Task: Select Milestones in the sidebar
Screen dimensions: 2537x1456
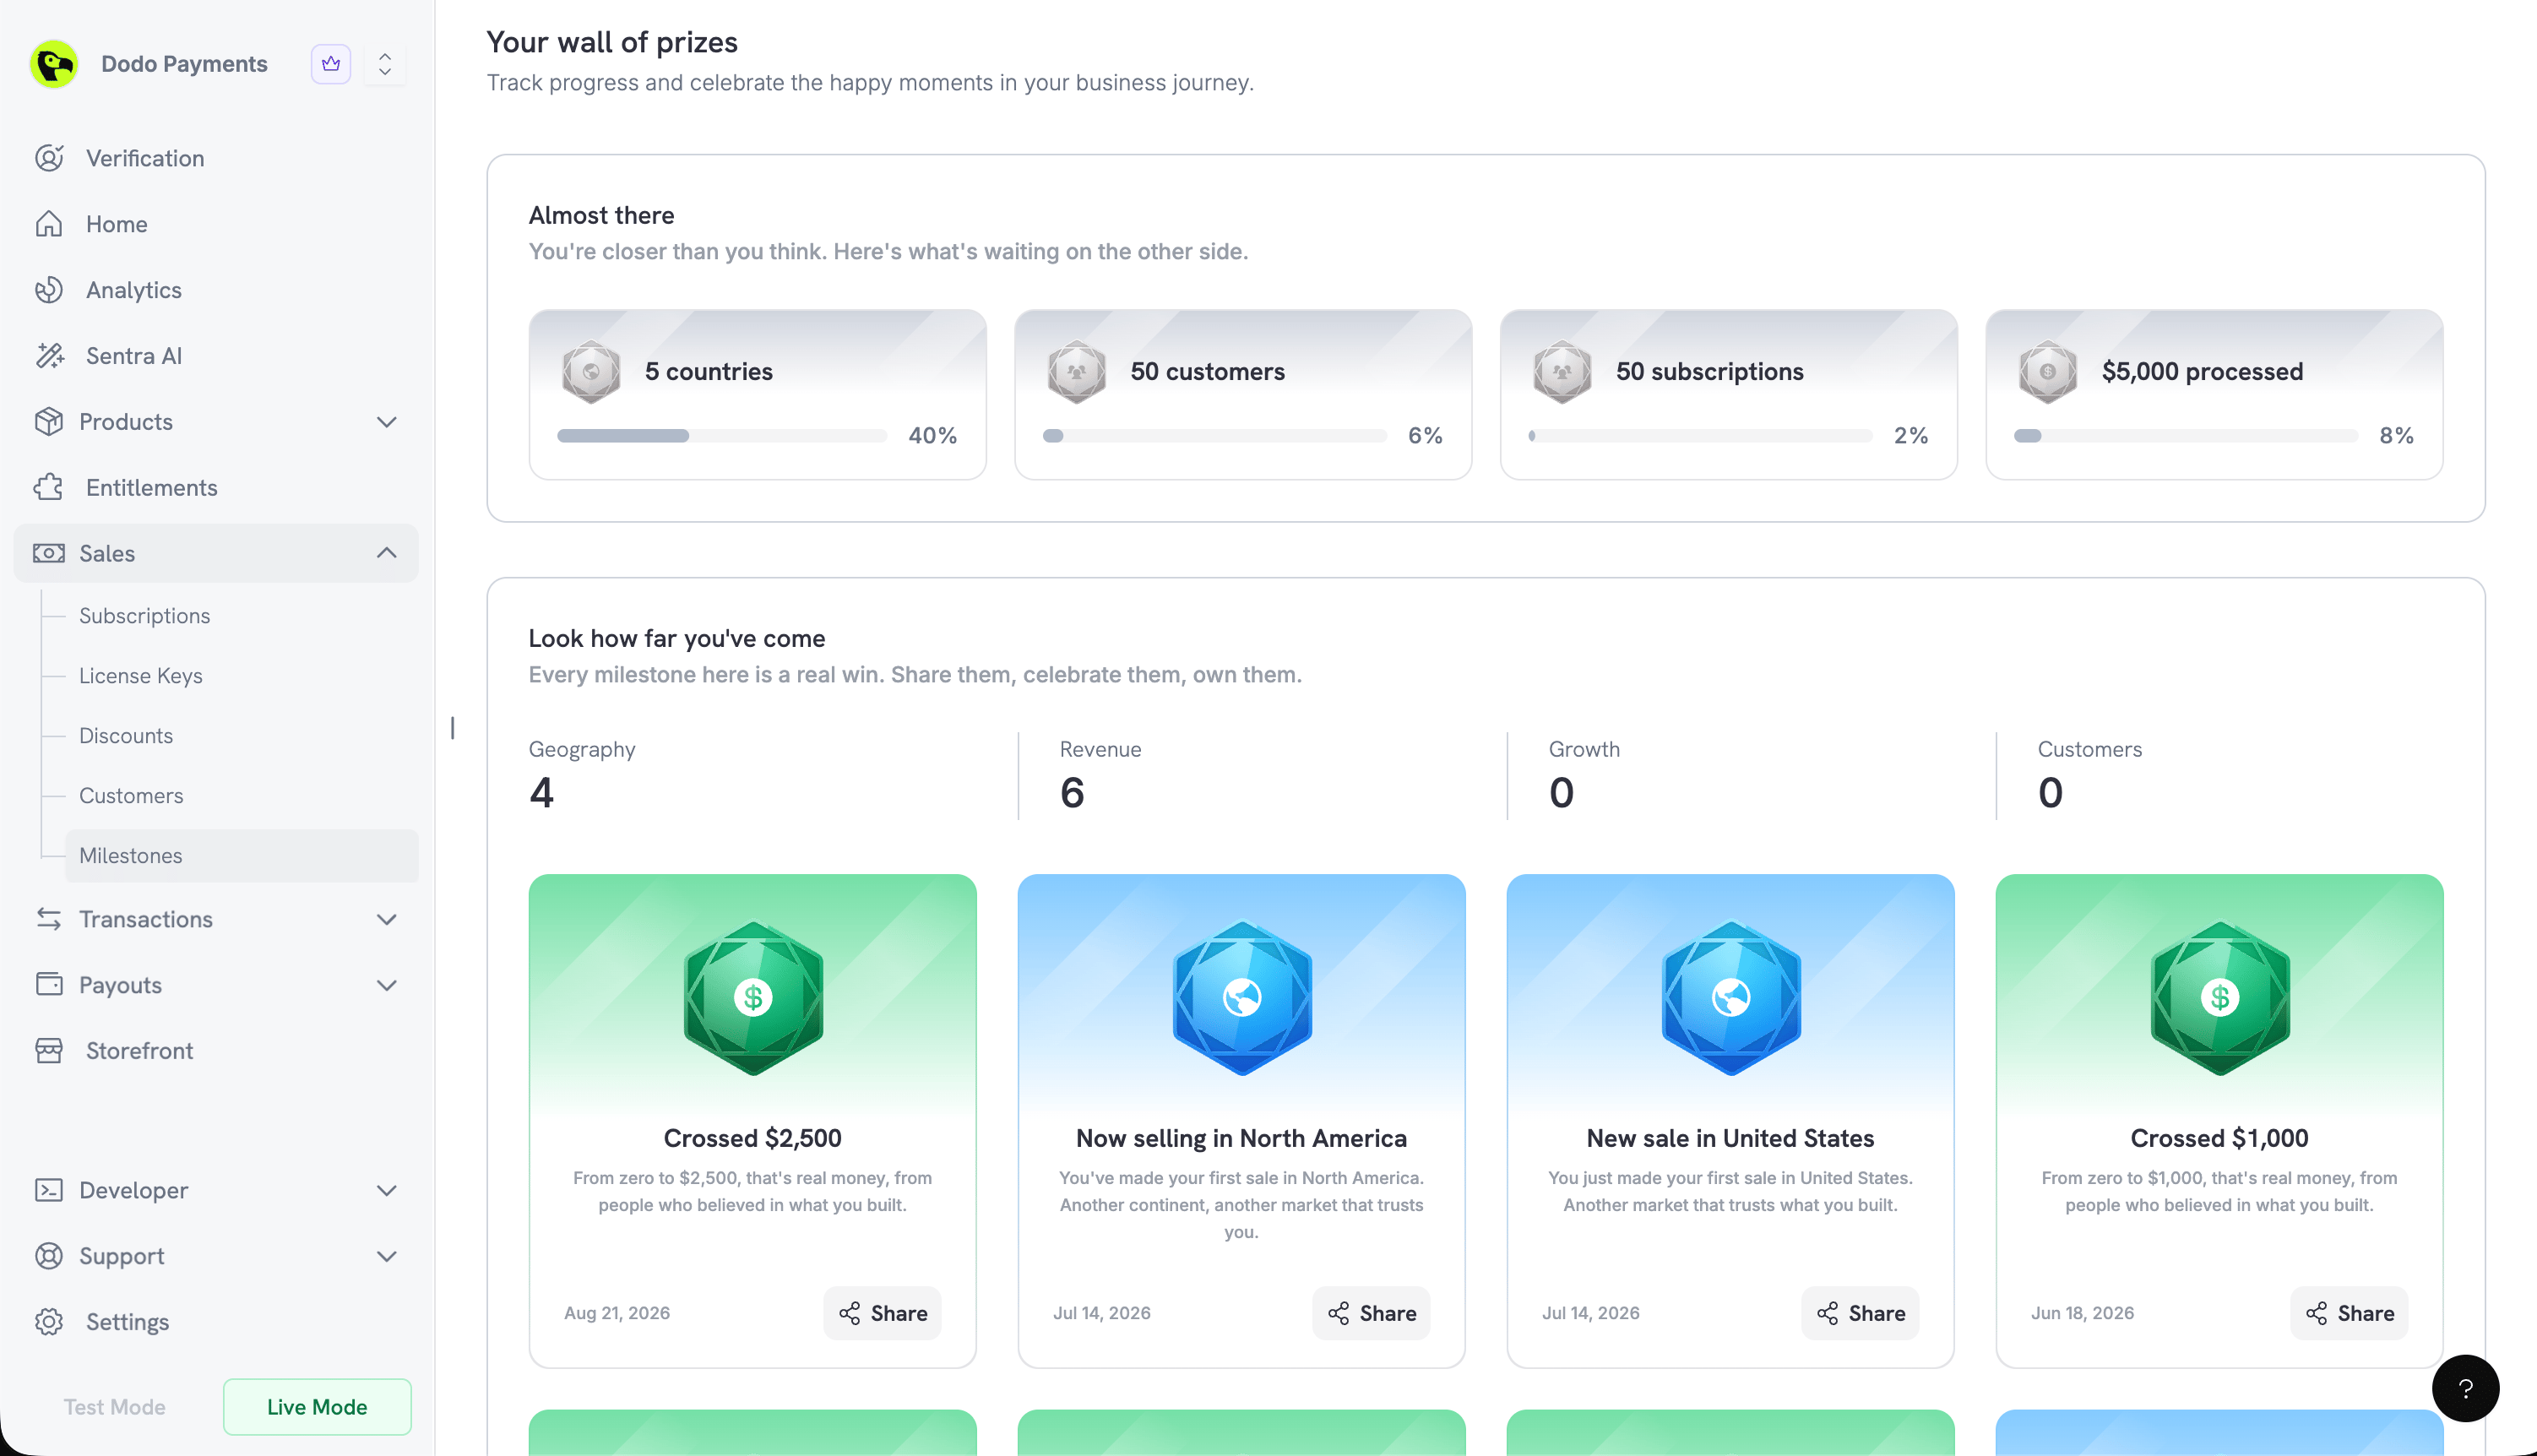Action: click(242, 856)
